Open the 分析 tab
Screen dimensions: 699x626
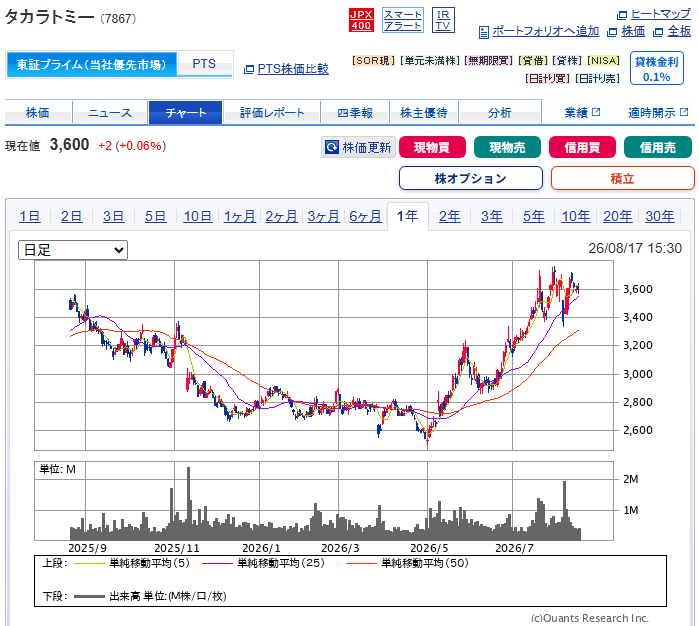500,112
